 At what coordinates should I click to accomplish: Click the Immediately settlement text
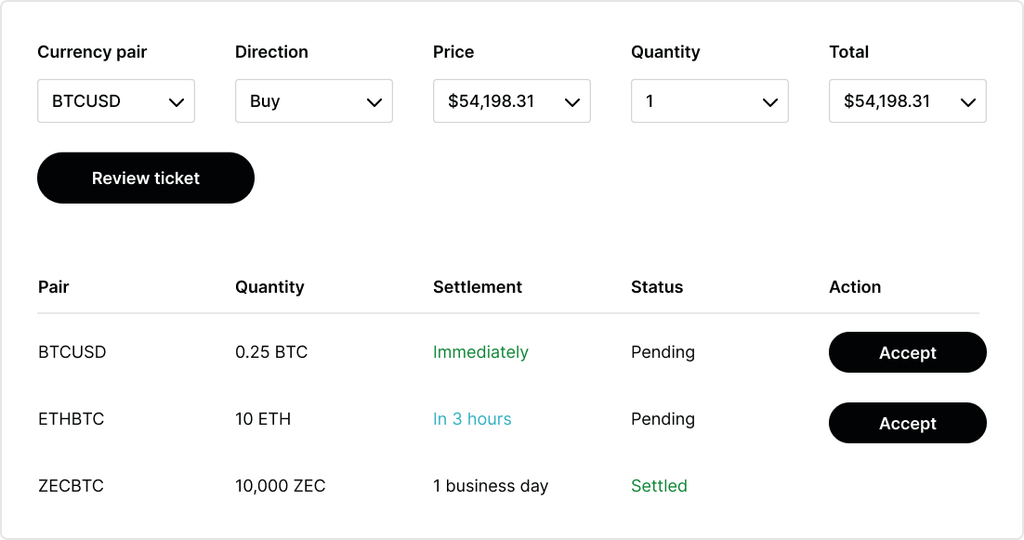481,352
